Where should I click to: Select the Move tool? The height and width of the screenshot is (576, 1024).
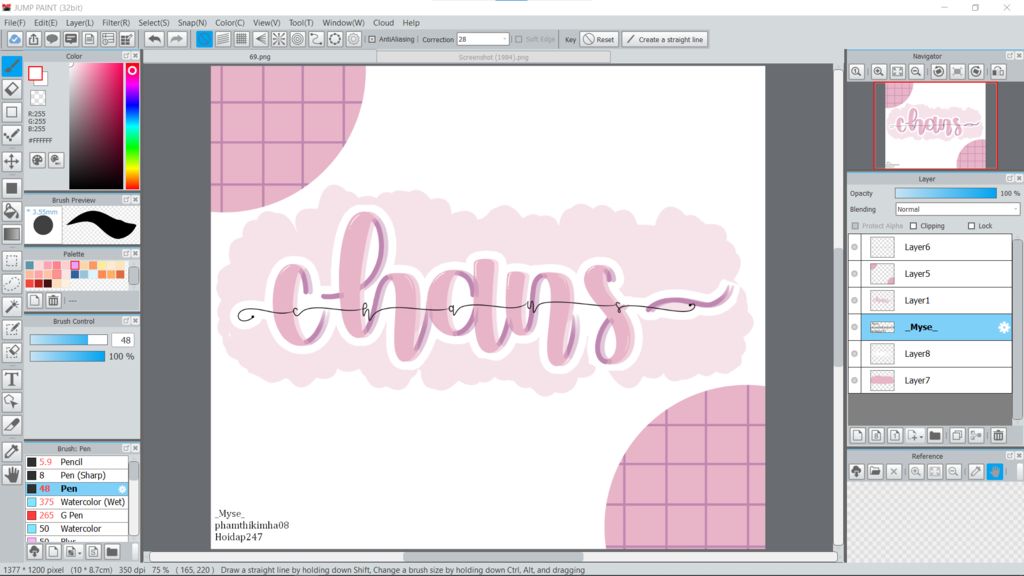pos(12,161)
